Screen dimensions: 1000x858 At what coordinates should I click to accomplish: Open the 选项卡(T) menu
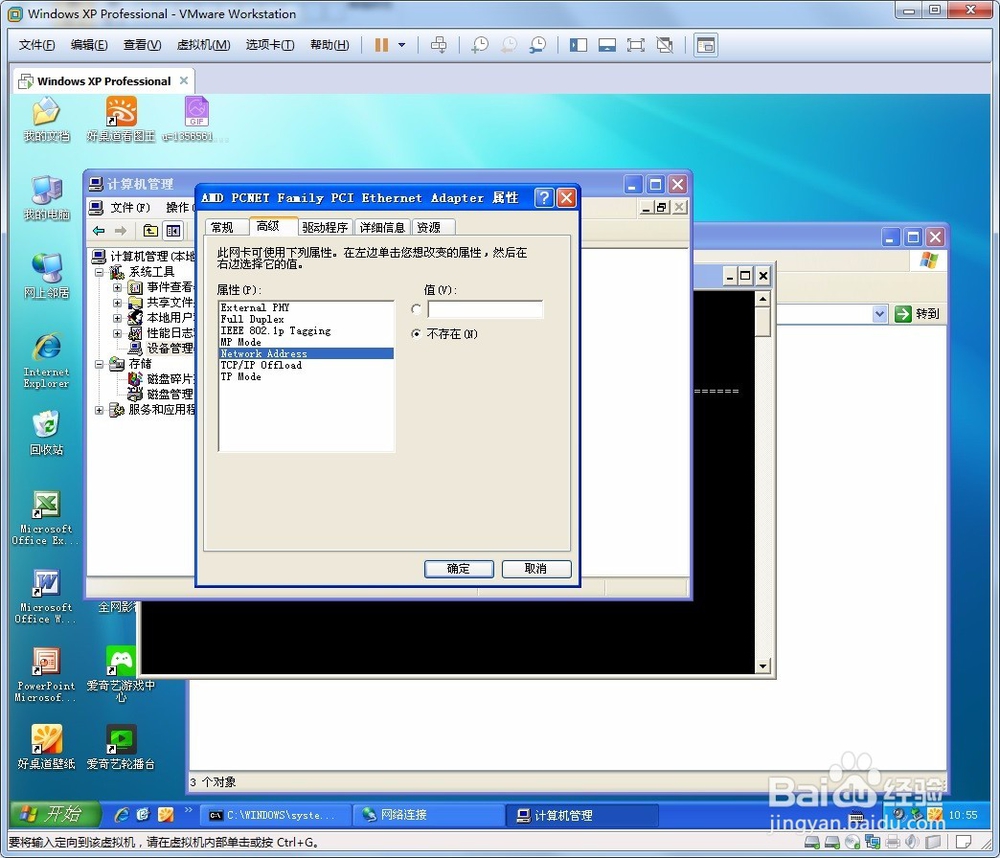point(270,45)
